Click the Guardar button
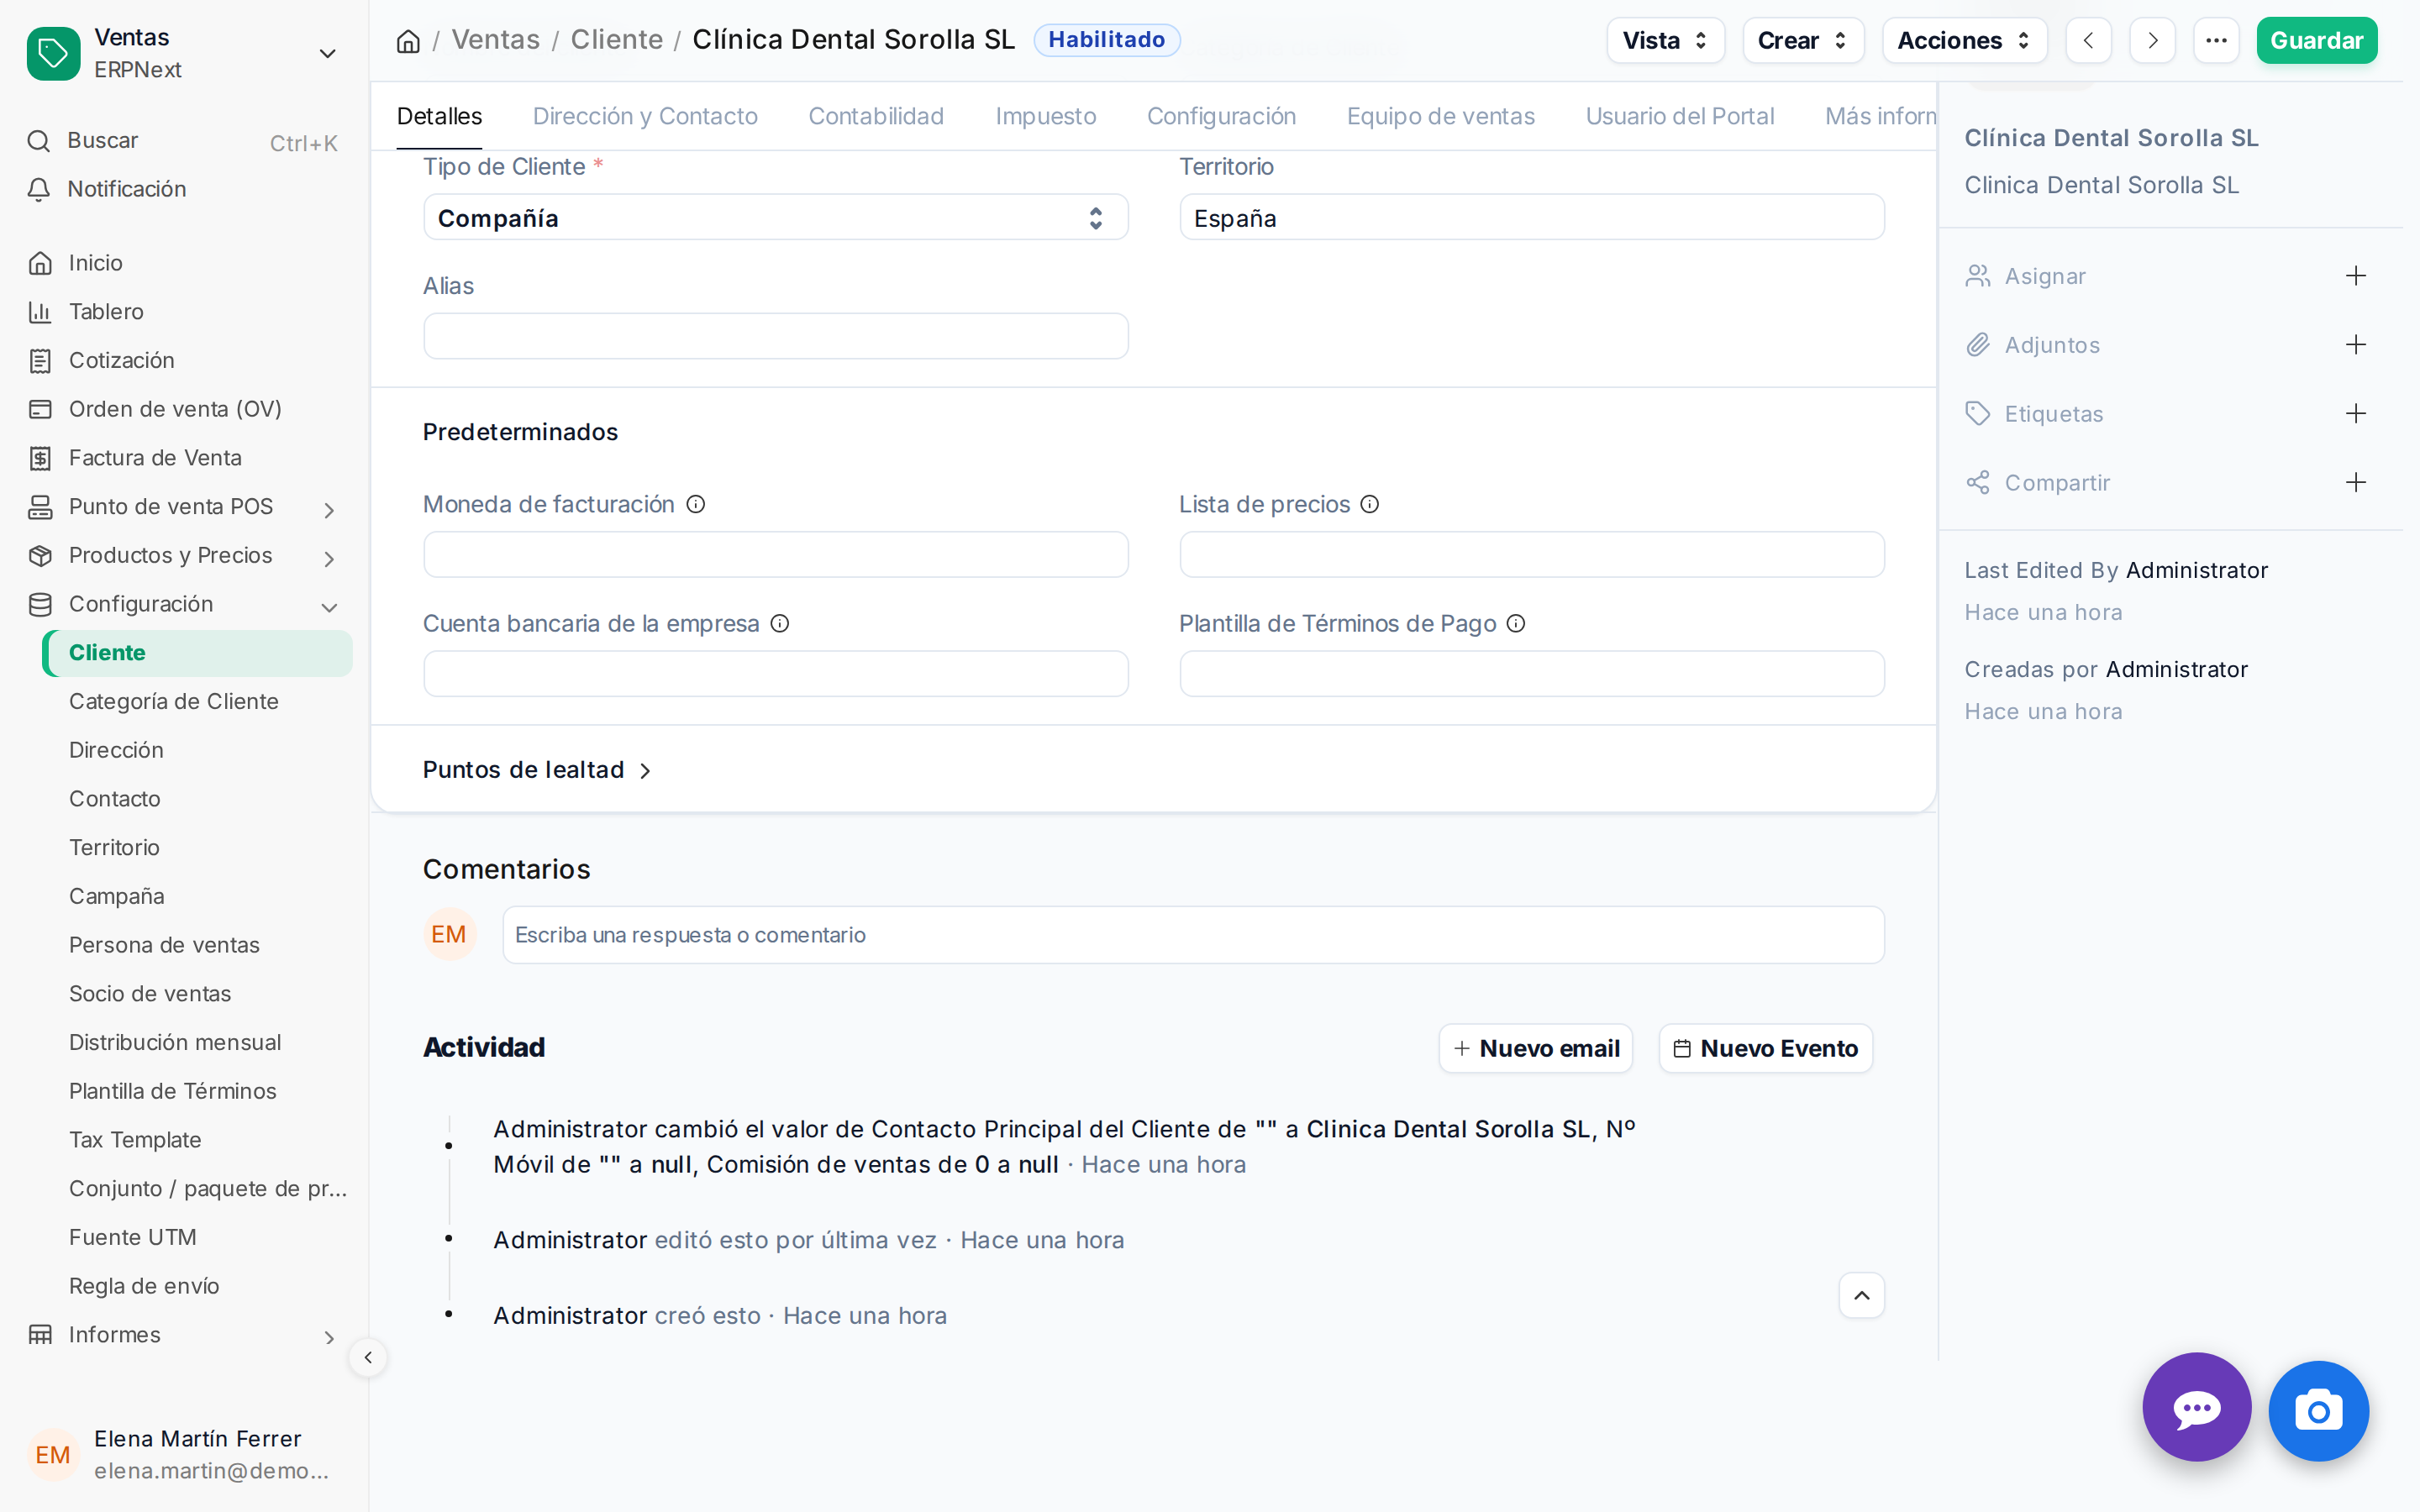This screenshot has height=1512, width=2420. [x=2316, y=41]
